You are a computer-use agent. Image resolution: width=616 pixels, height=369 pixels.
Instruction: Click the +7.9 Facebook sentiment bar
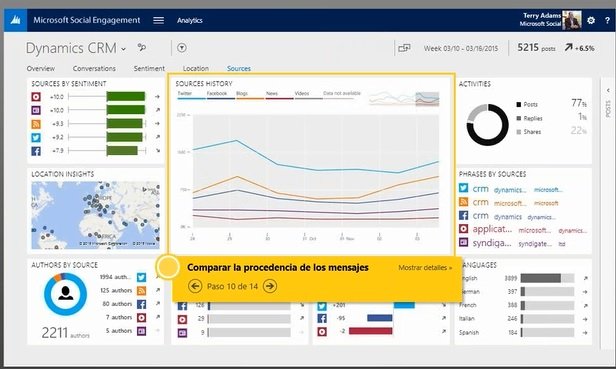click(x=122, y=151)
